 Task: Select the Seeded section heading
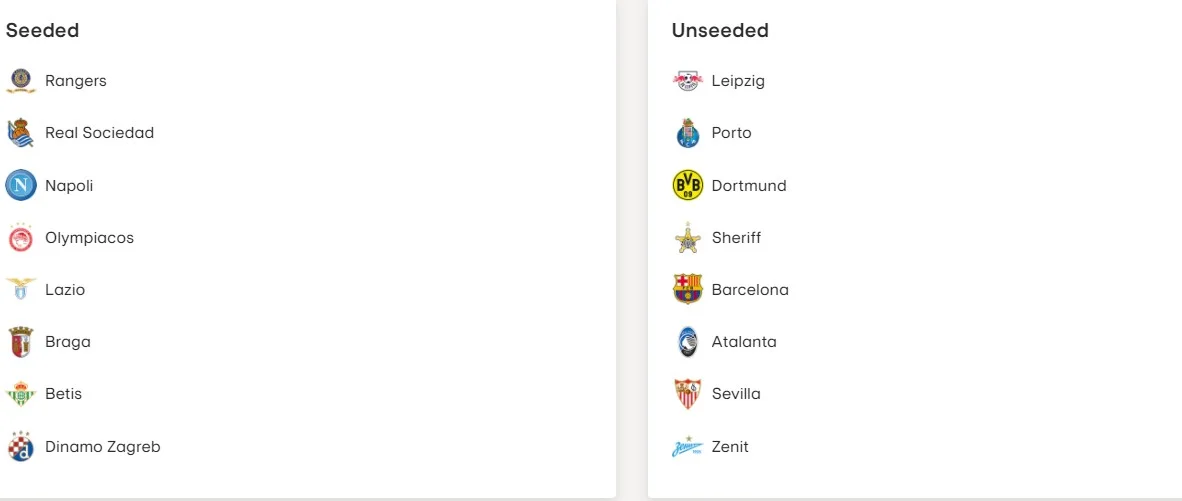(42, 30)
